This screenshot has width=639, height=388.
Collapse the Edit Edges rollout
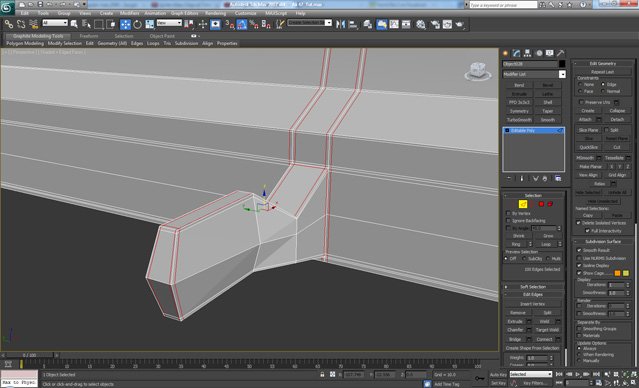point(533,295)
